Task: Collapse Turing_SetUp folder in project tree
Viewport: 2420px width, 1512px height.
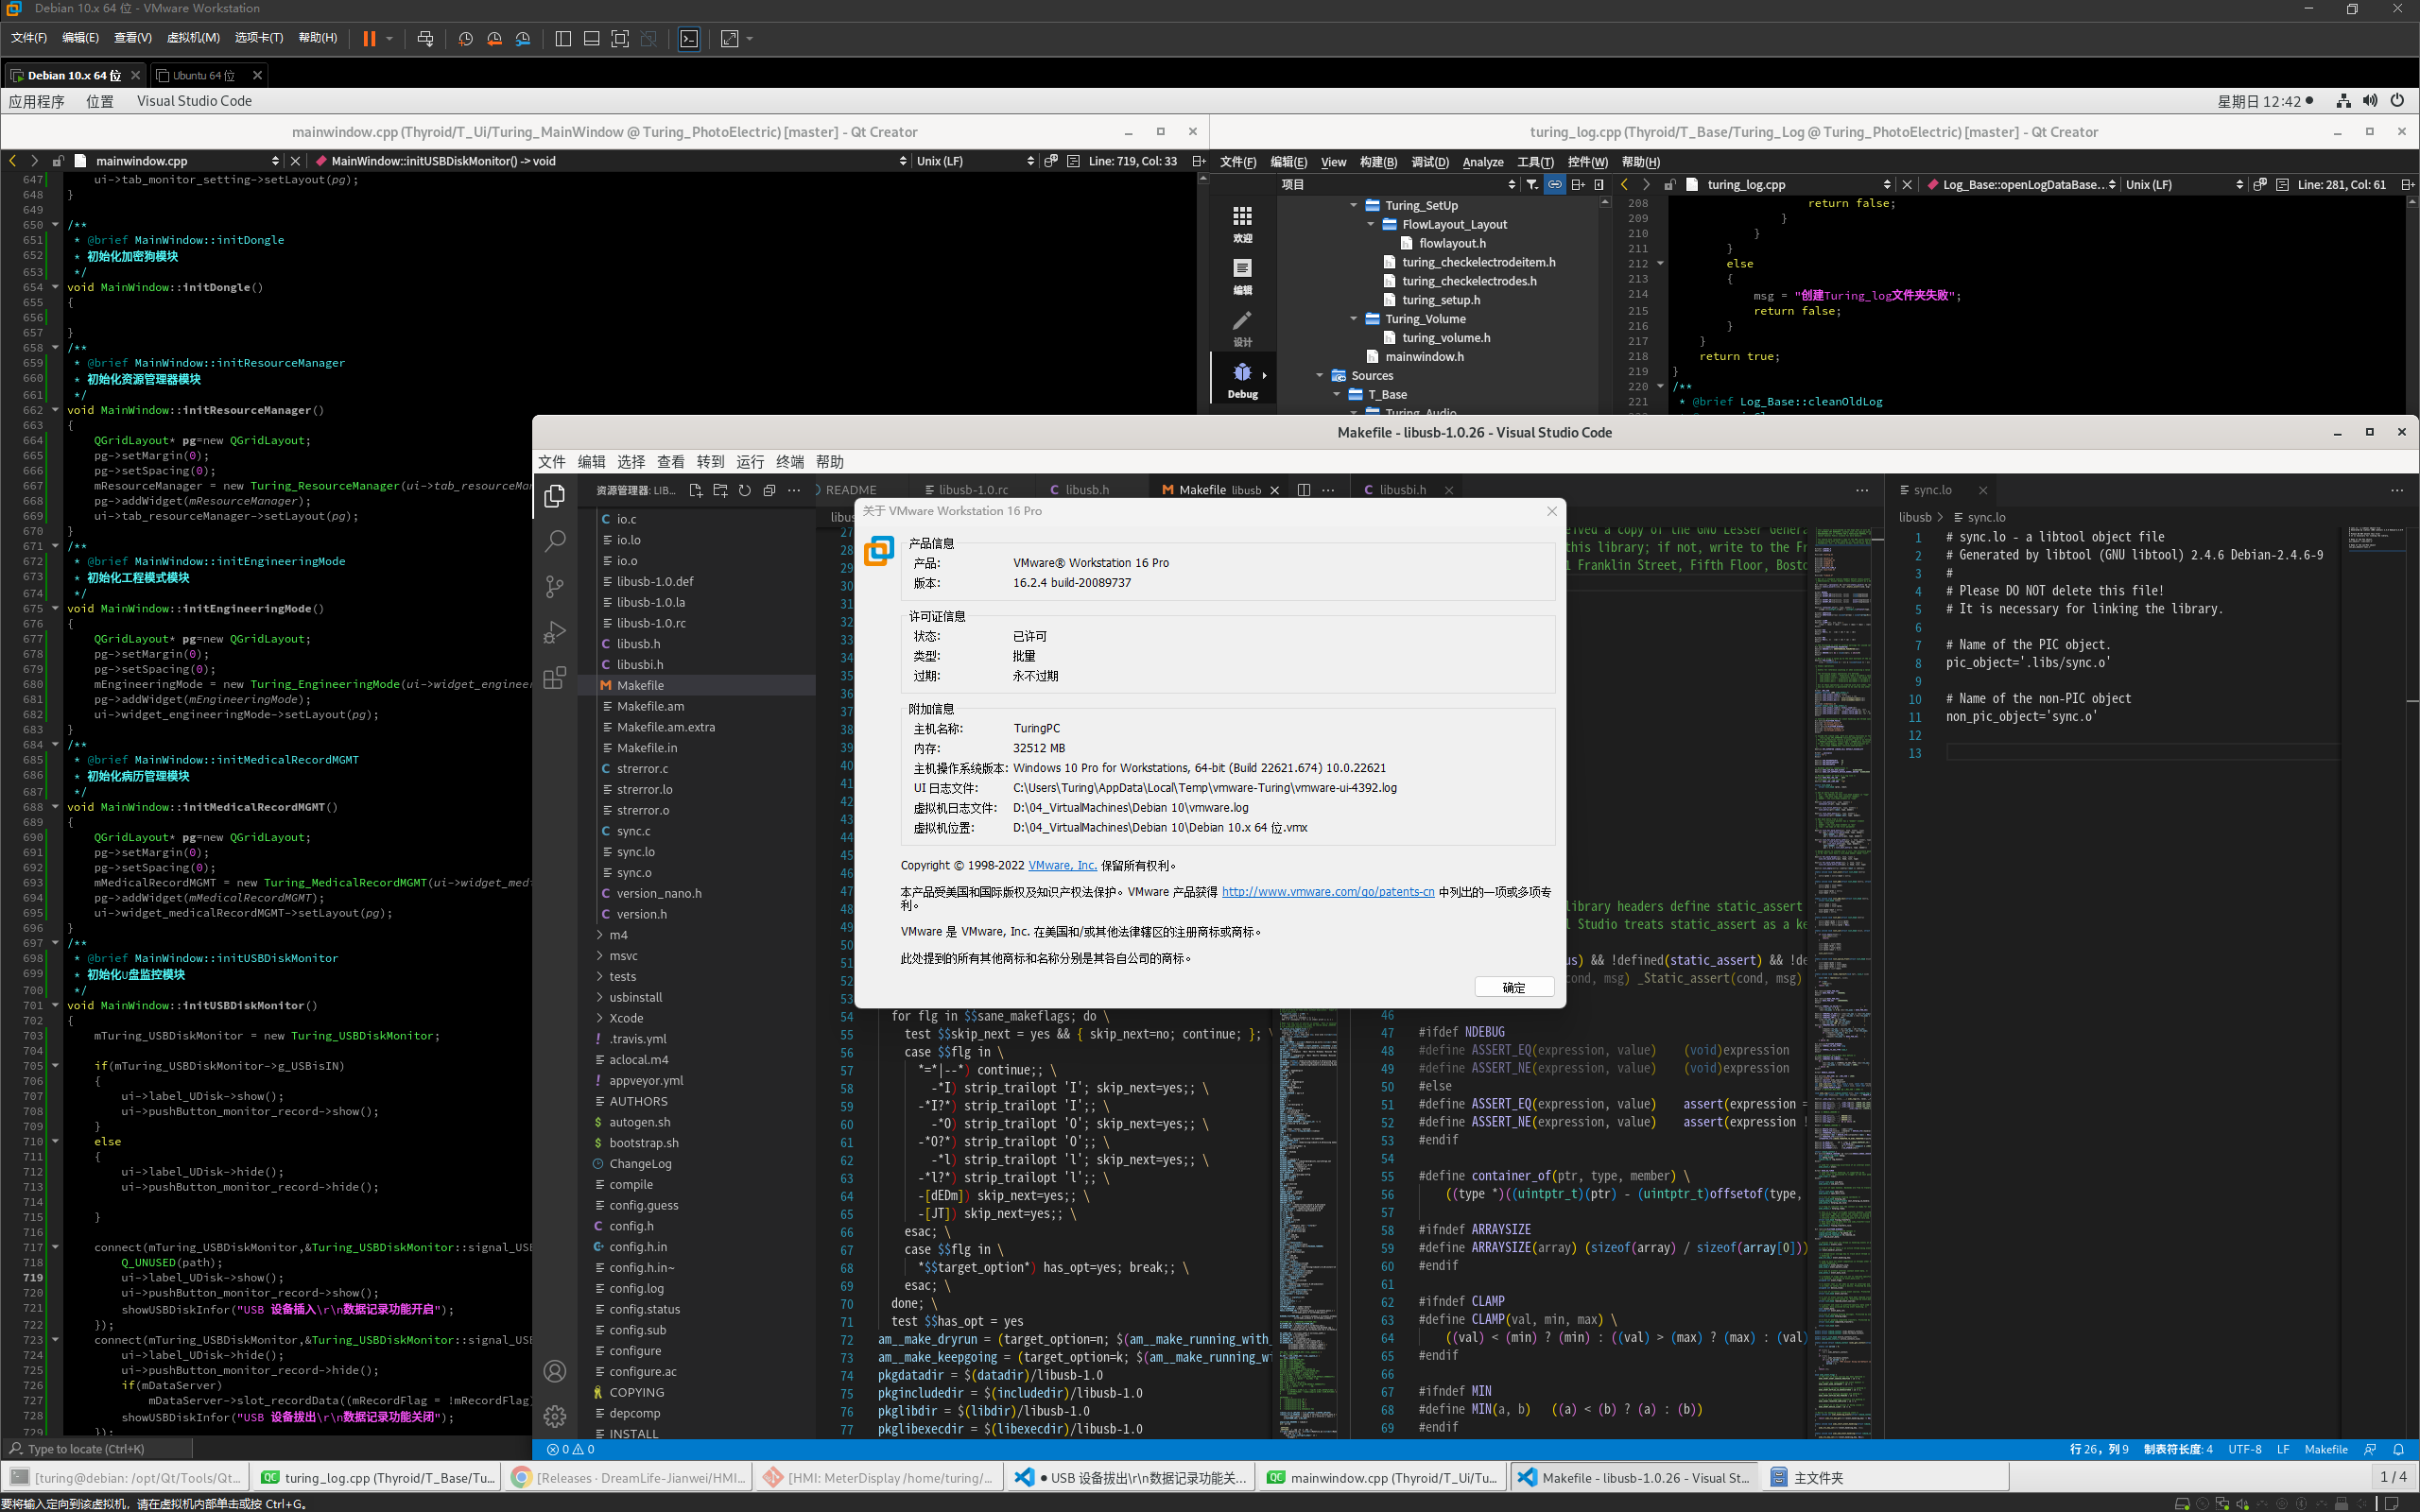Action: (1353, 205)
